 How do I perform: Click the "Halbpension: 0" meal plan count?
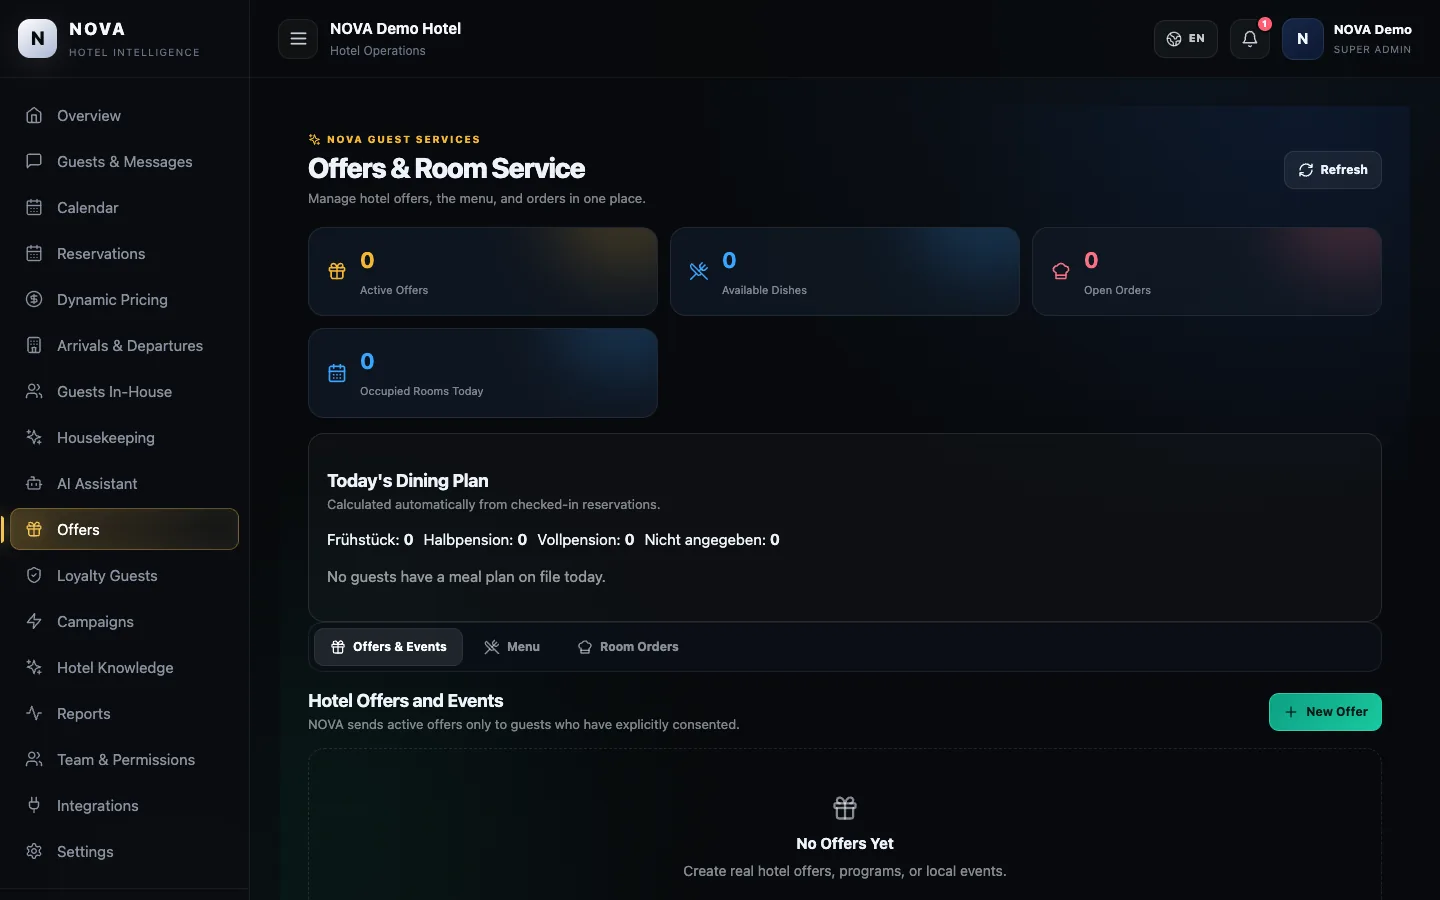(x=475, y=540)
